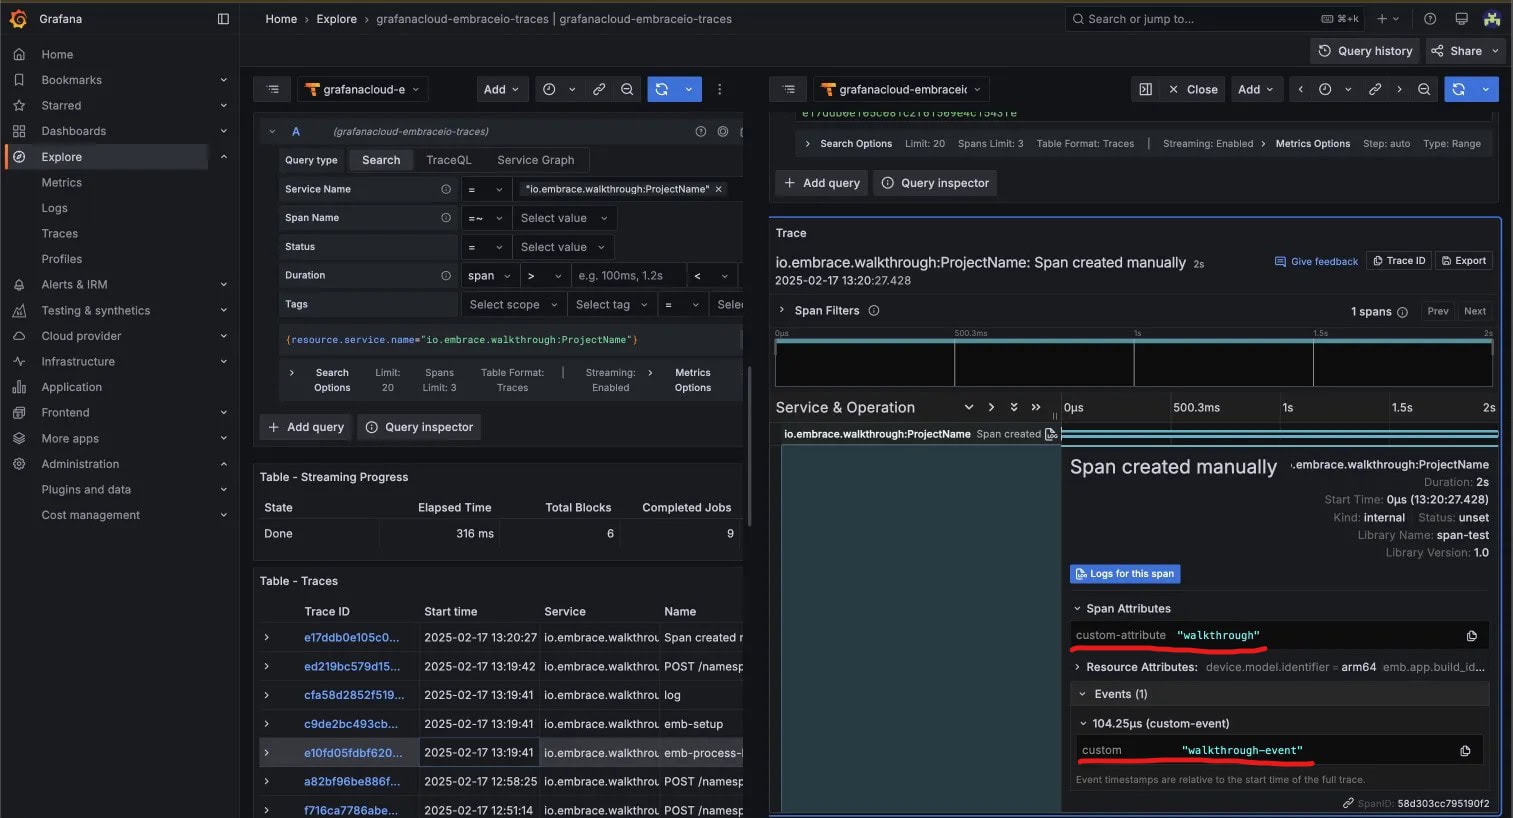The width and height of the screenshot is (1513, 818).
Task: Click the Grafana logo icon
Action: click(18, 19)
